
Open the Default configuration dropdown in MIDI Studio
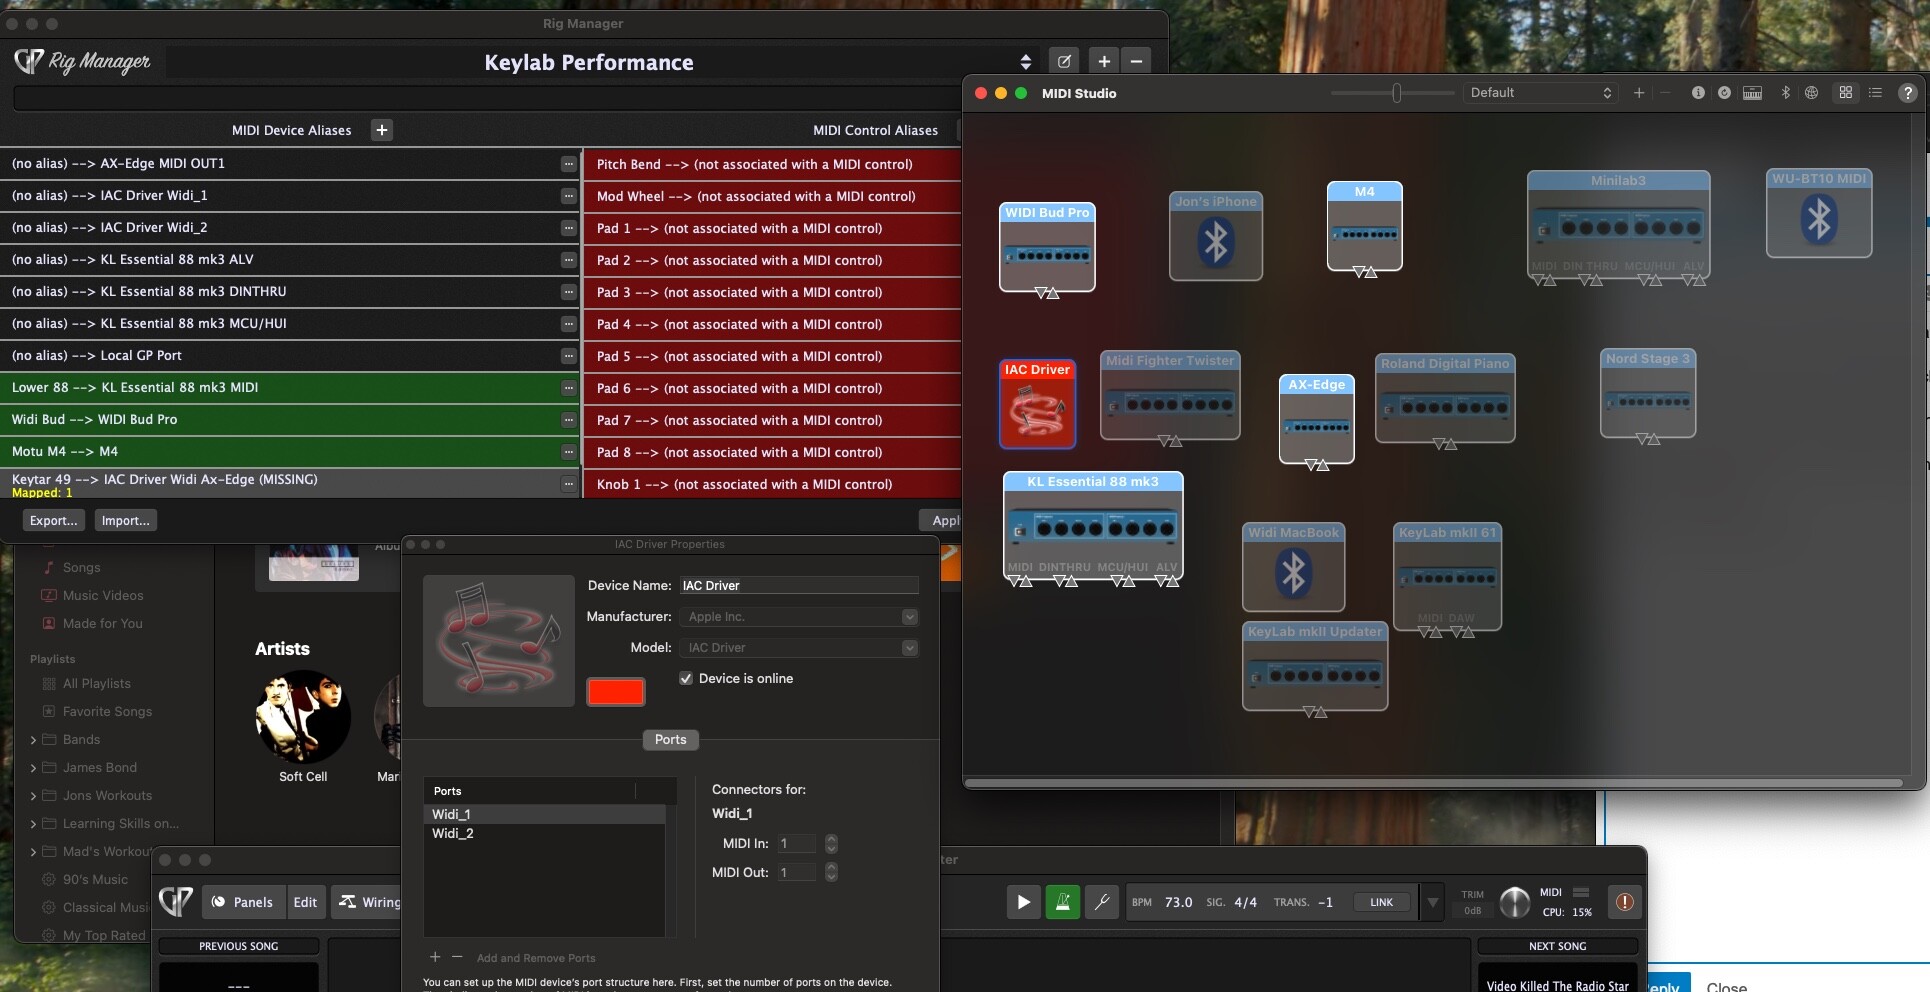[x=1540, y=92]
